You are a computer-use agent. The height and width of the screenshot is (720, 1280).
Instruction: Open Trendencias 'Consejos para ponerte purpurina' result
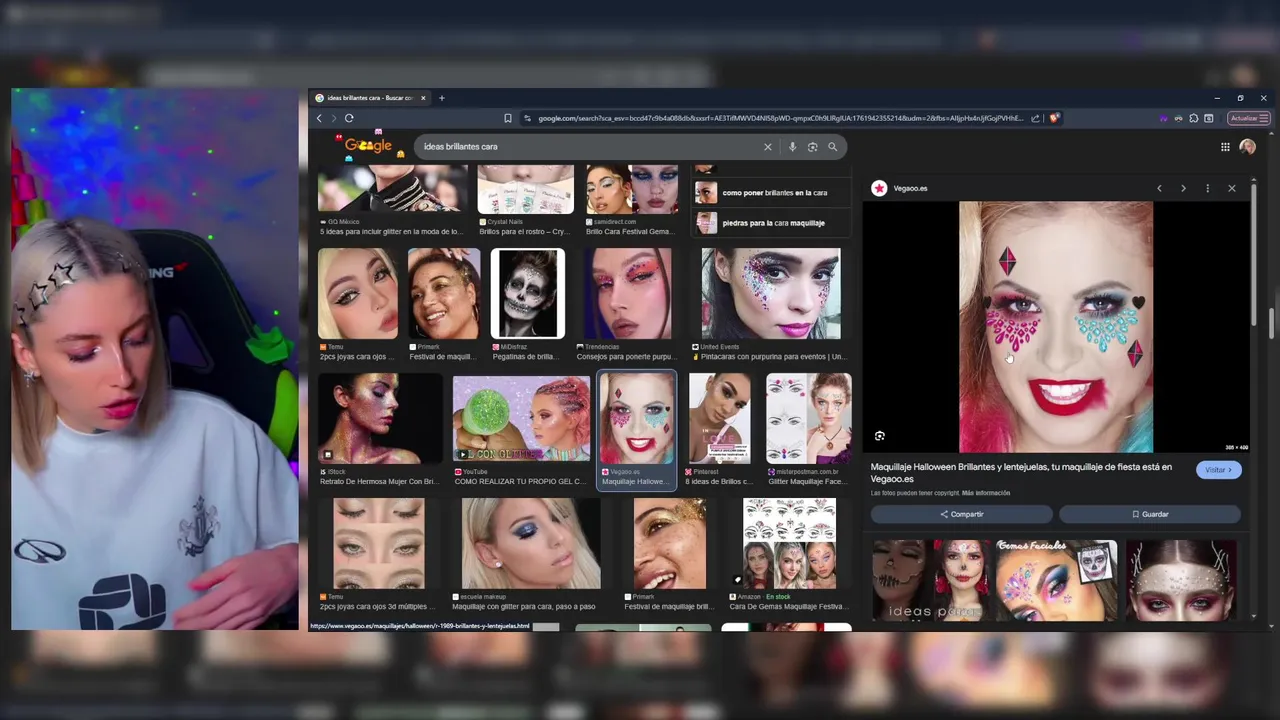(x=627, y=294)
